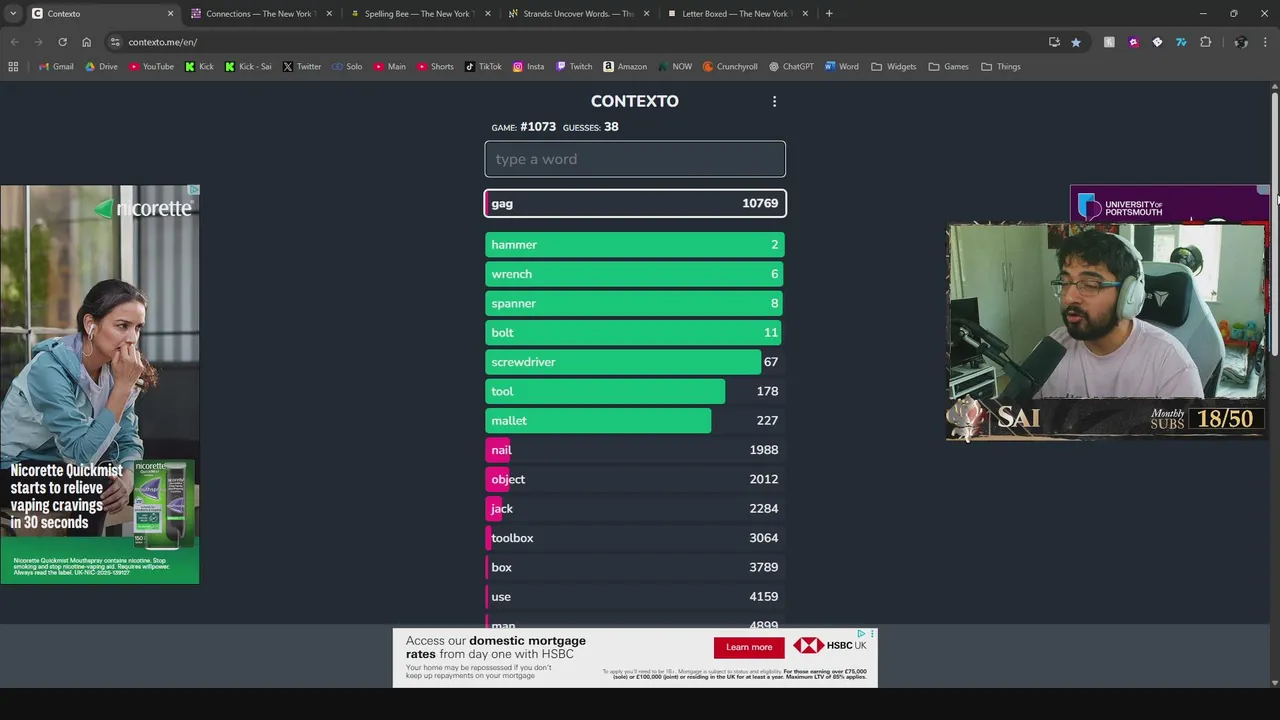Open the apps grid bookmark icon
This screenshot has height=720, width=1280.
click(x=13, y=67)
